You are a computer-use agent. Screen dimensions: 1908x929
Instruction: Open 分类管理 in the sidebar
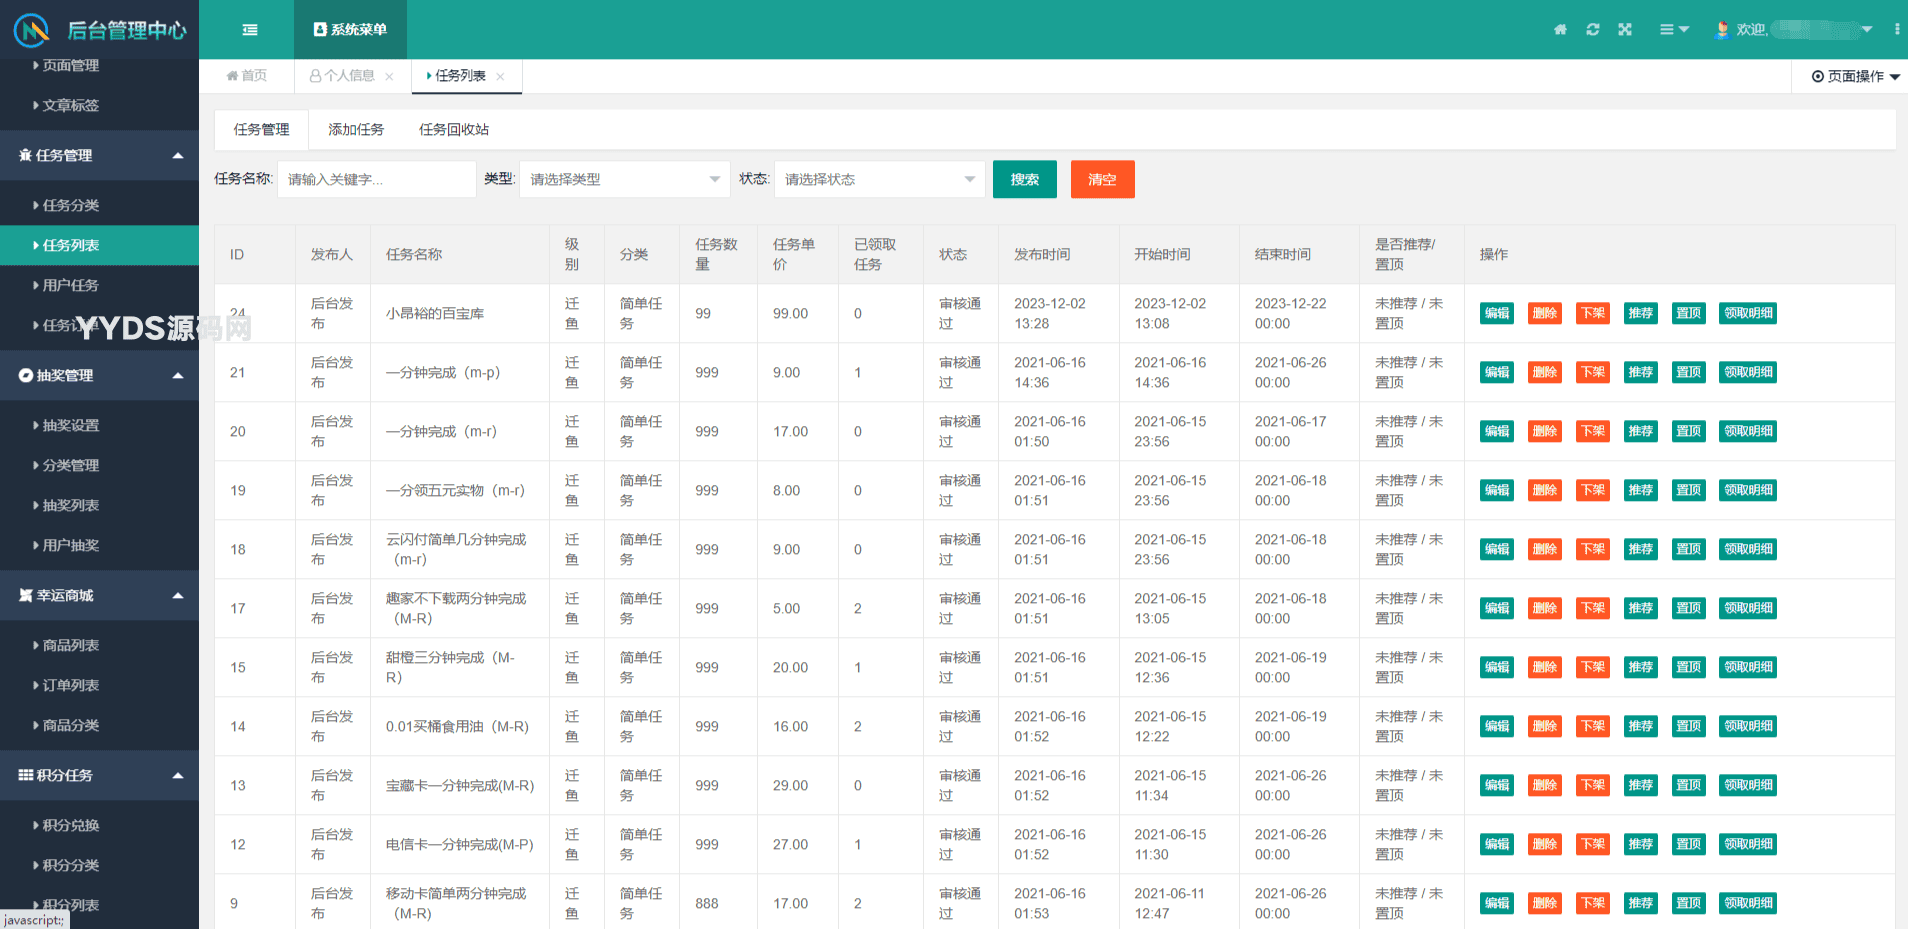[100, 465]
